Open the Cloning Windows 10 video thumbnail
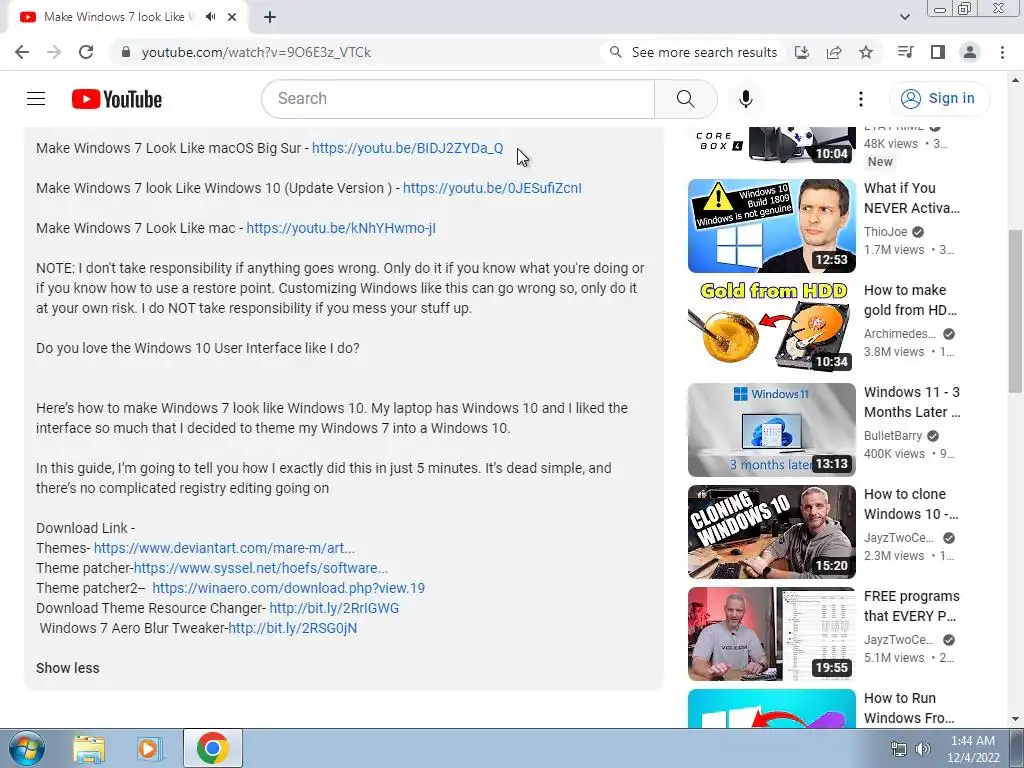This screenshot has width=1024, height=768. point(771,532)
